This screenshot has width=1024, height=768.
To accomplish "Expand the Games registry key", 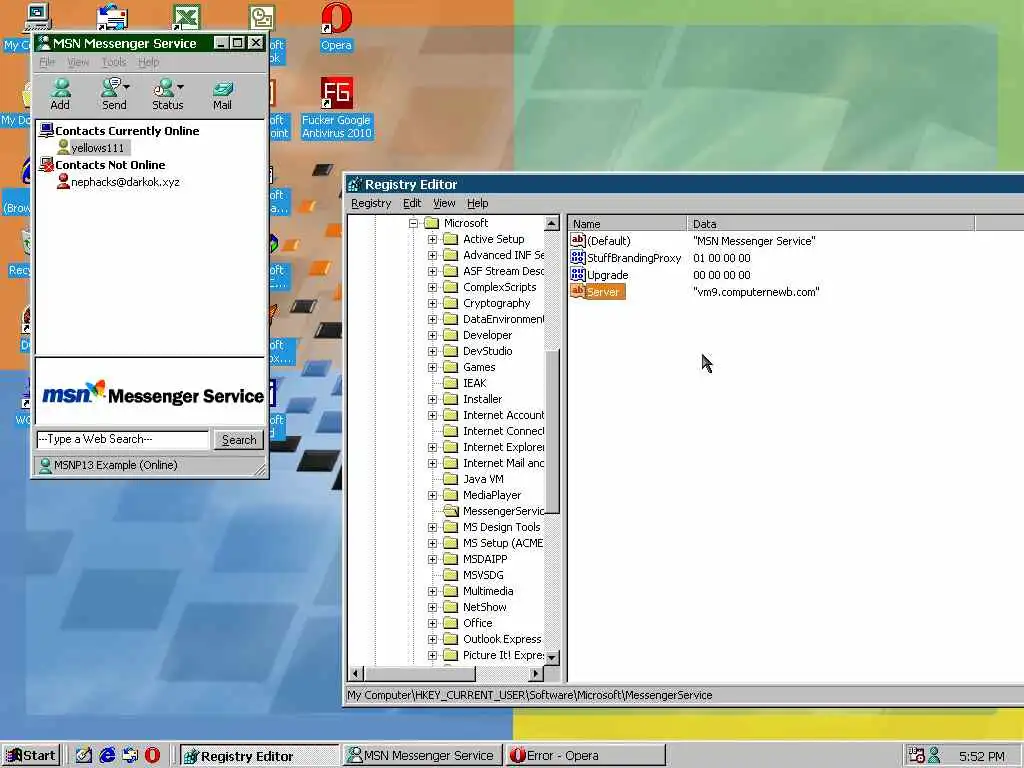I will click(432, 368).
